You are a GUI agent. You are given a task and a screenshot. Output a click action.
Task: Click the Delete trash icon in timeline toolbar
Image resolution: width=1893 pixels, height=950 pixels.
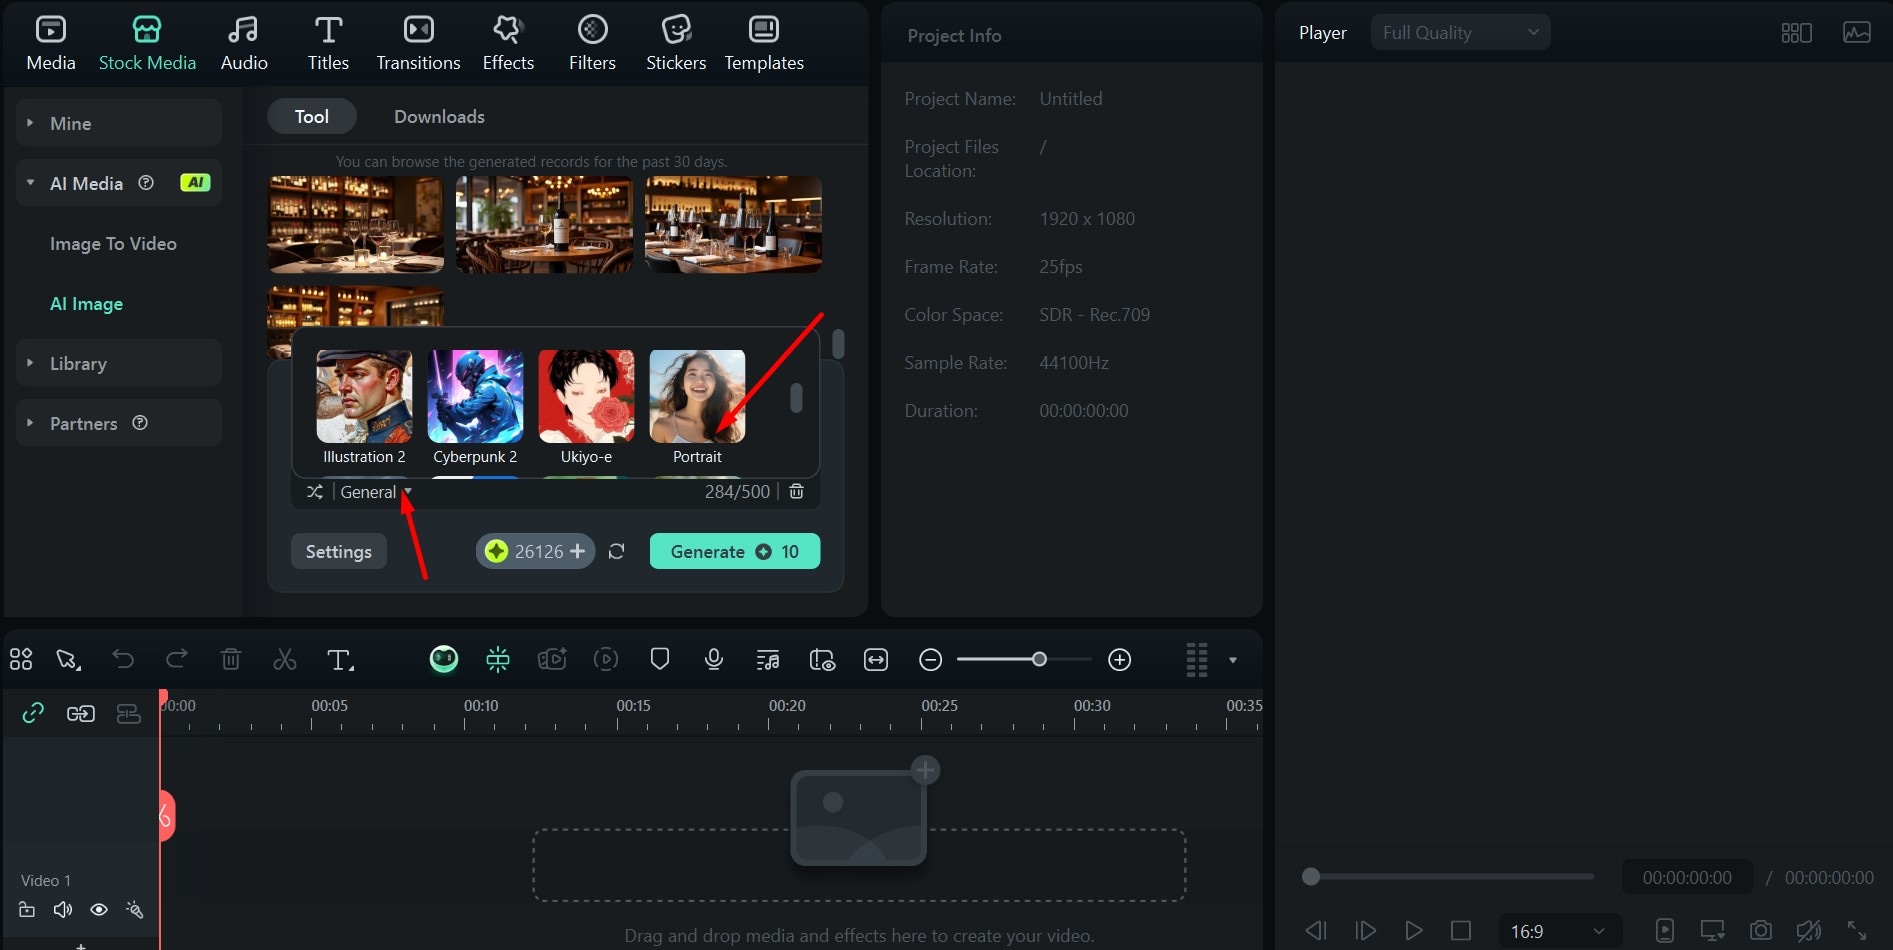point(231,659)
